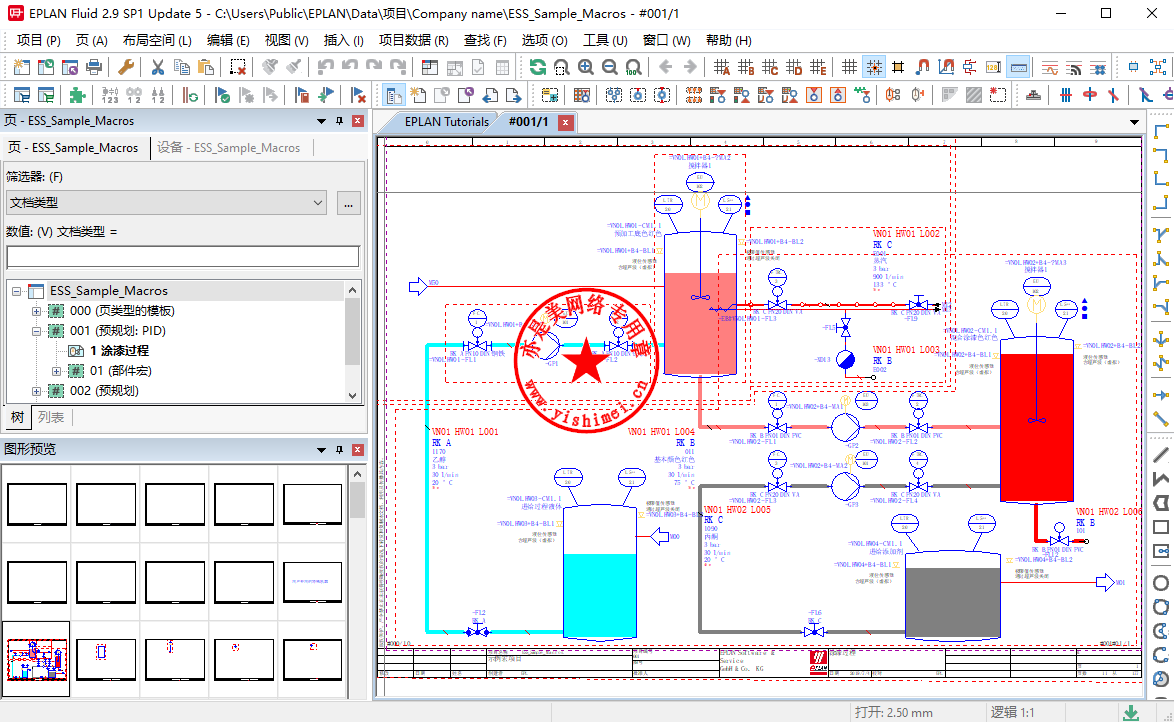Pin the 页 navigator panel
Screen dimensions: 1174x722
click(339, 121)
